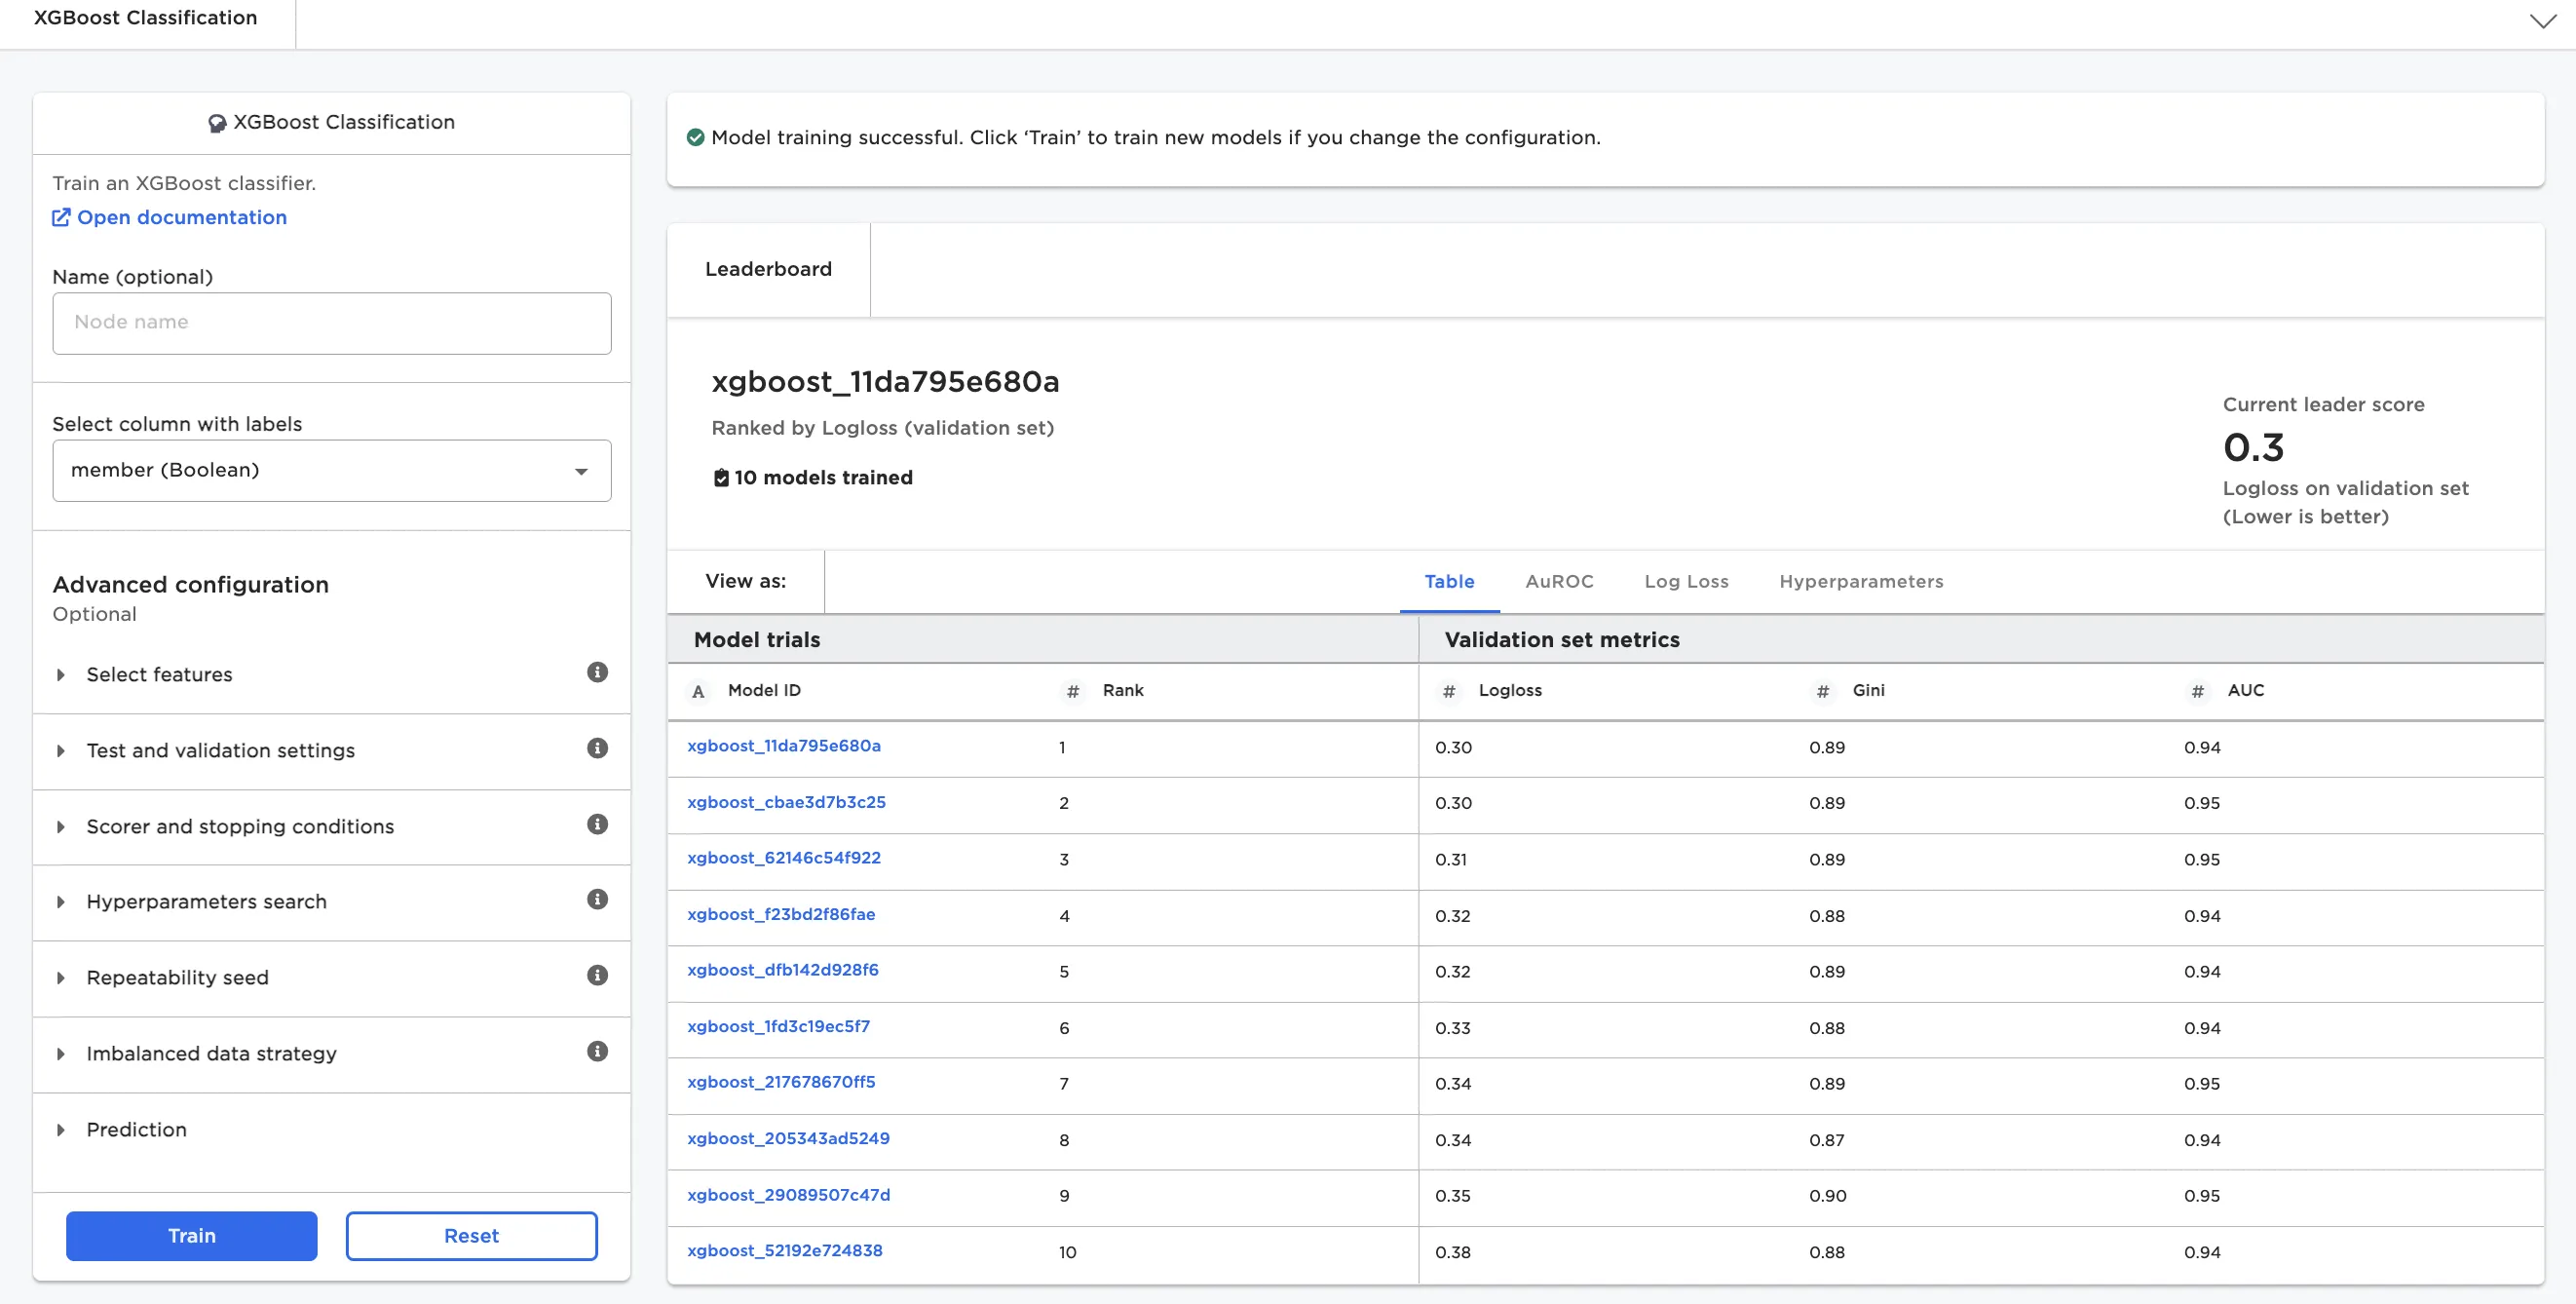This screenshot has width=2576, height=1304.
Task: Click the Hyperparameters search info icon
Action: click(597, 899)
